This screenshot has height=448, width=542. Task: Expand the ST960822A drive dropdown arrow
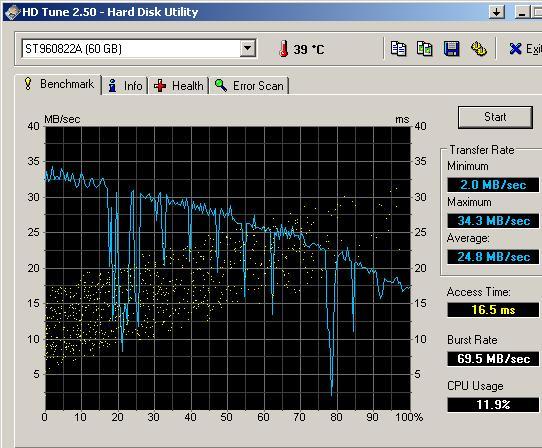coord(247,48)
